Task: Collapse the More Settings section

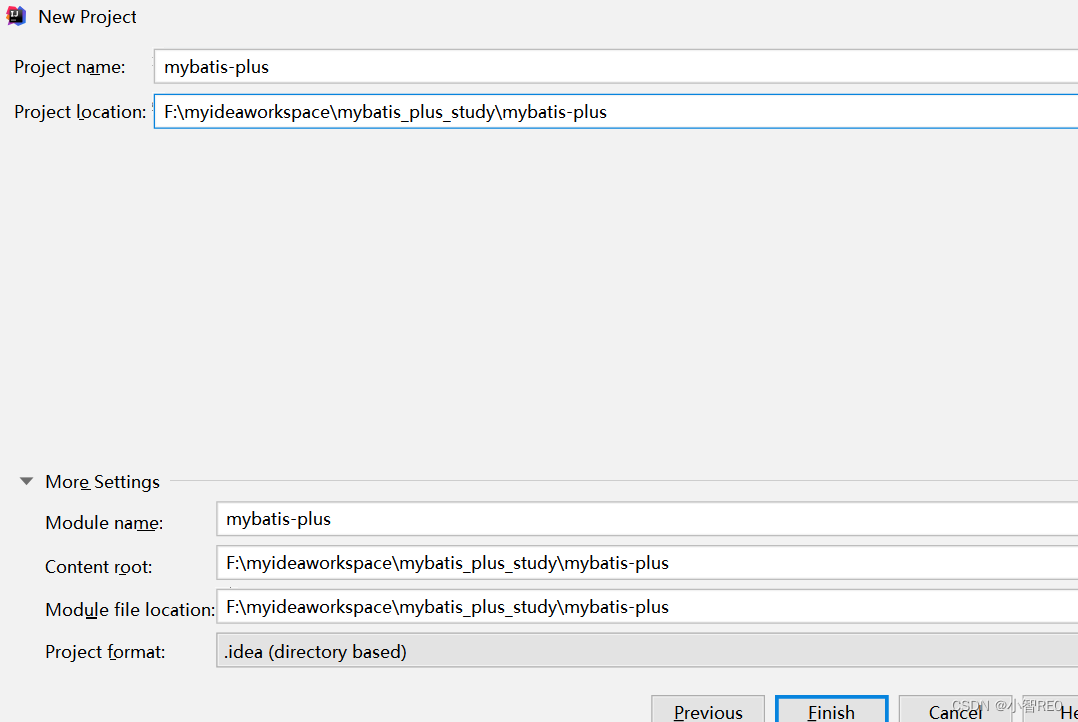Action: click(26, 481)
